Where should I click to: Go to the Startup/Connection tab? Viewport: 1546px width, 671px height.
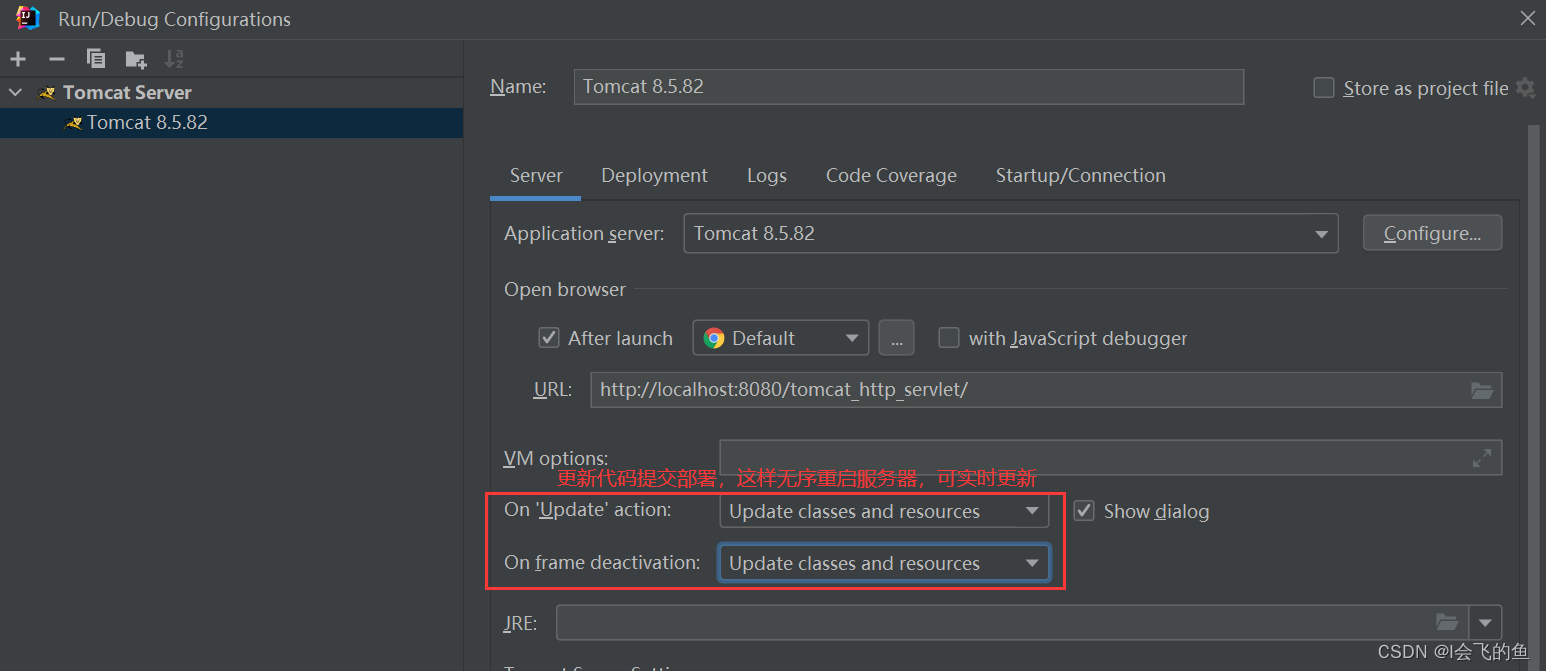[1080, 176]
